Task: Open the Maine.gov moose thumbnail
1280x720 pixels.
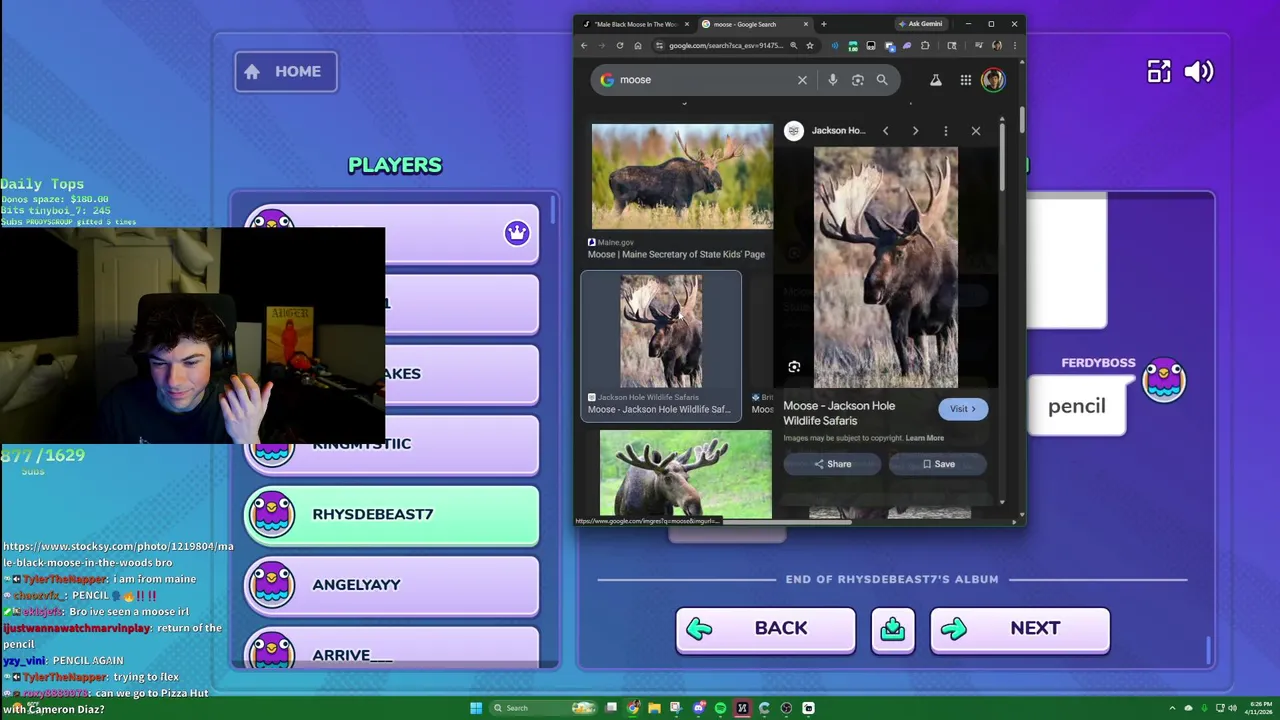Action: (682, 177)
